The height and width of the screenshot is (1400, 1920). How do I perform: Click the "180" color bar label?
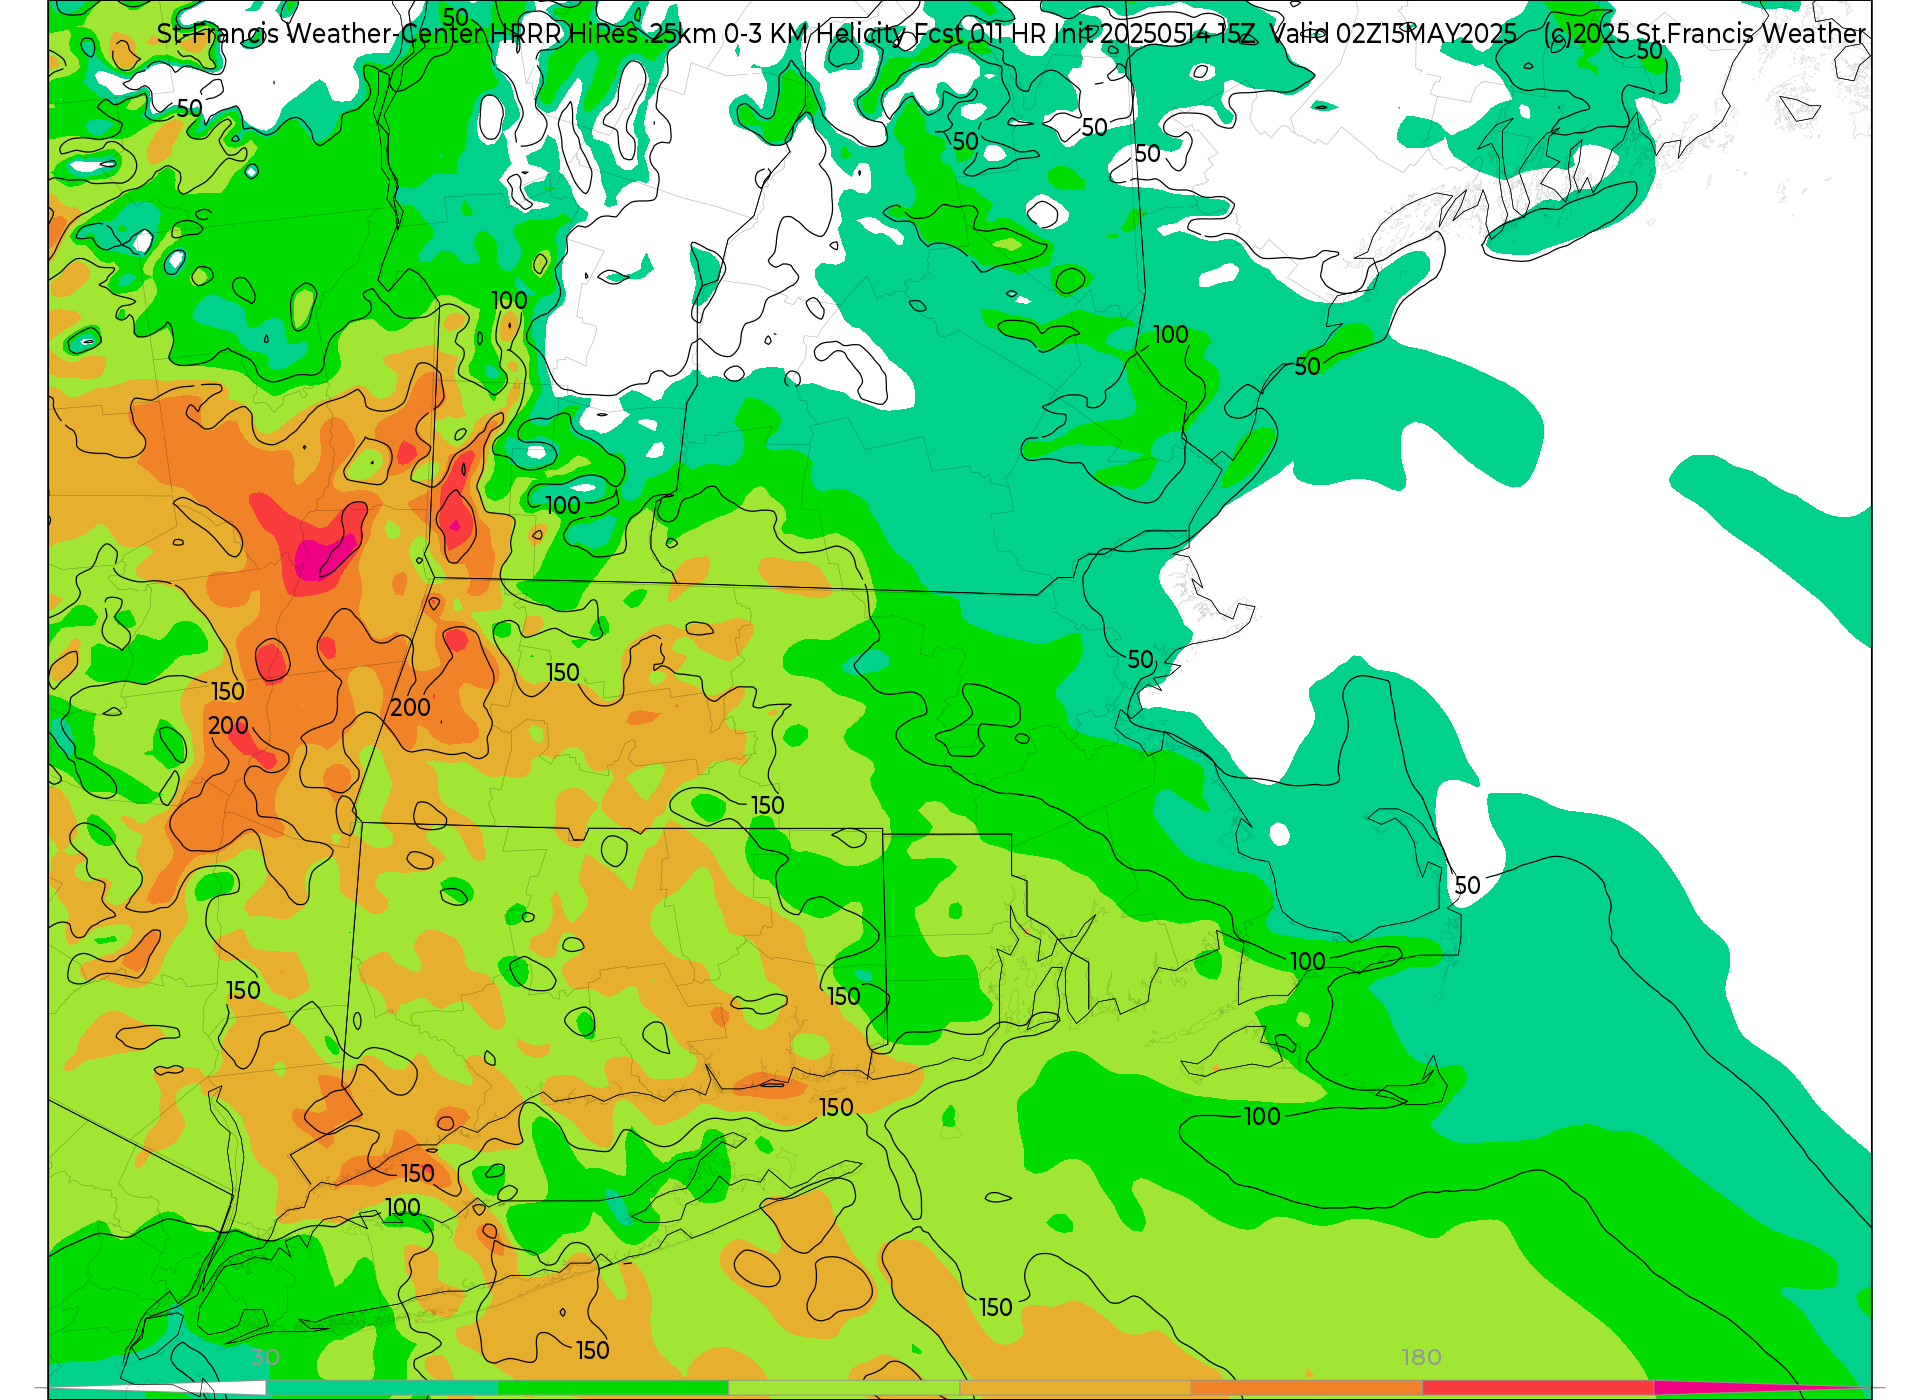pos(1421,1357)
